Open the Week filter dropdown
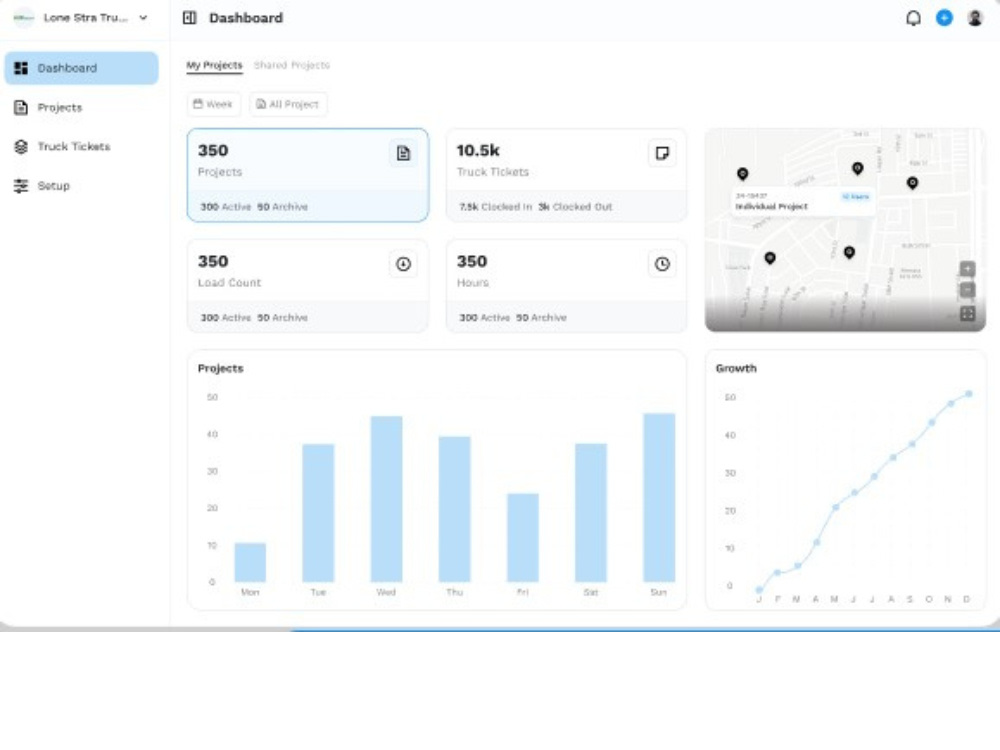 coord(214,104)
